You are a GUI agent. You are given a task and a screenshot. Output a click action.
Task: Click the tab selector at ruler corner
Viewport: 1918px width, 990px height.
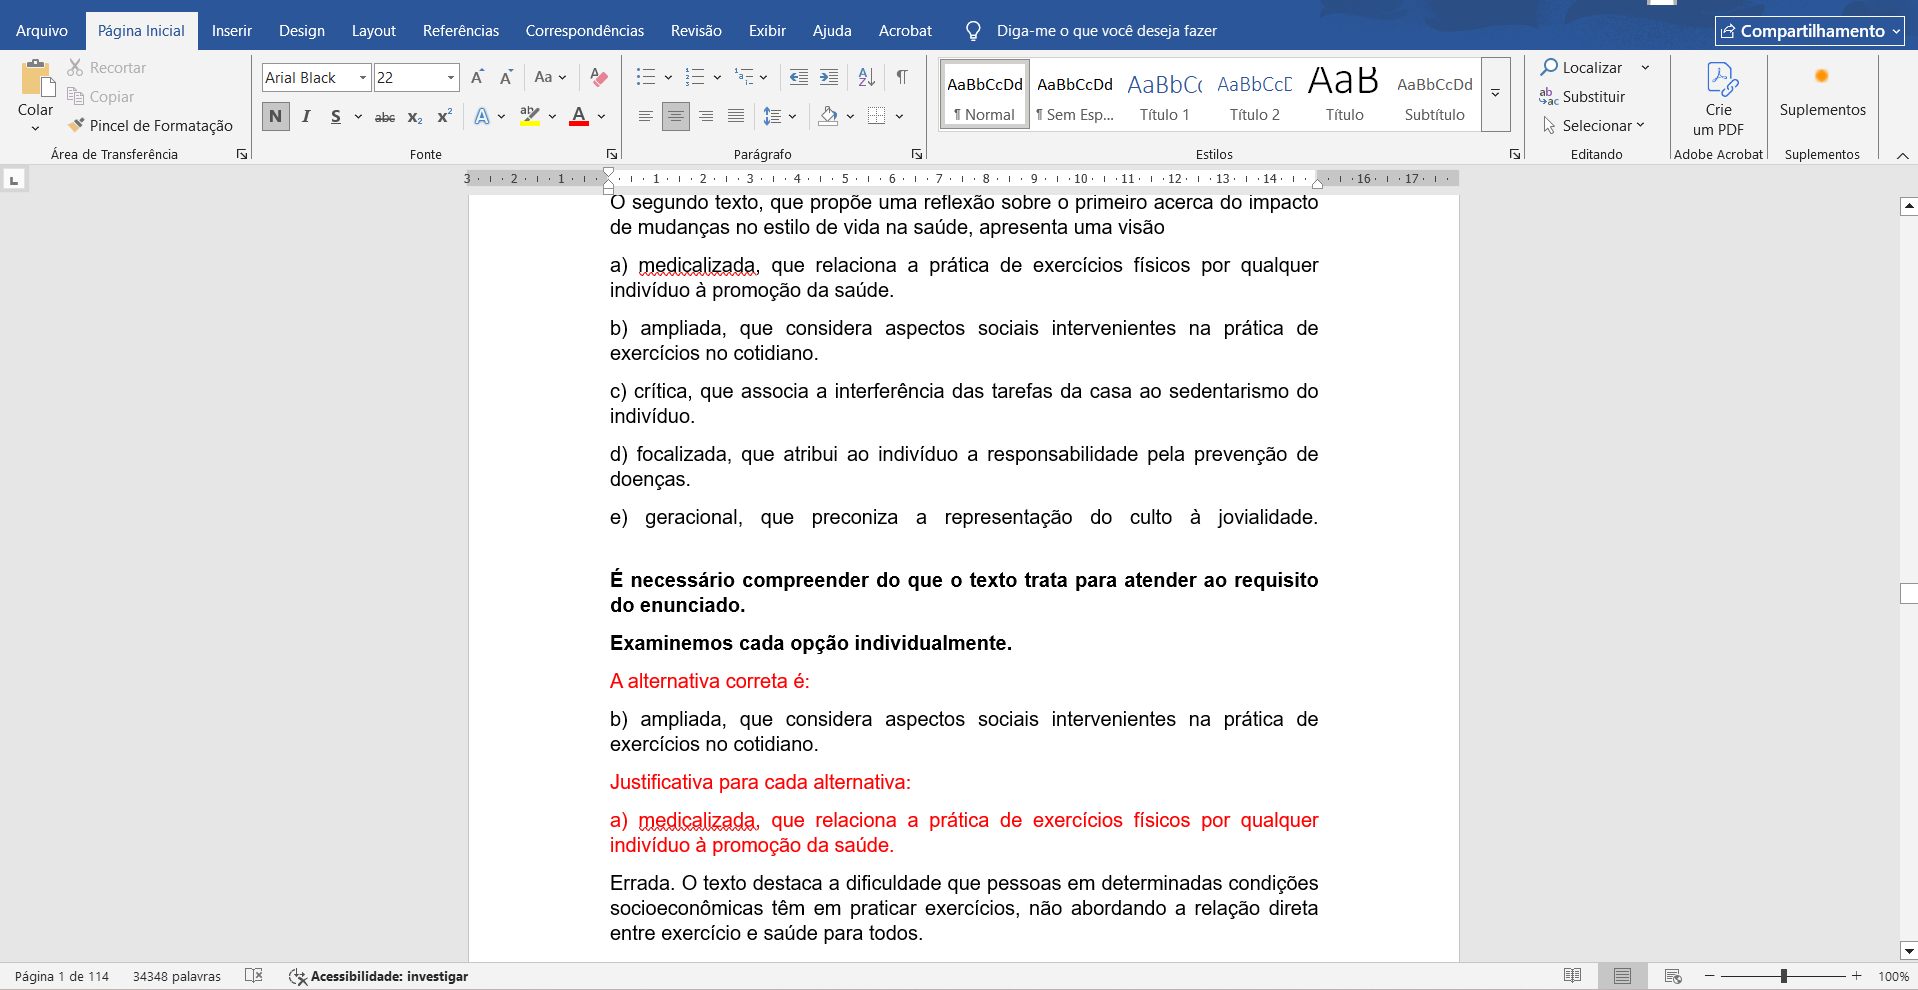[14, 180]
